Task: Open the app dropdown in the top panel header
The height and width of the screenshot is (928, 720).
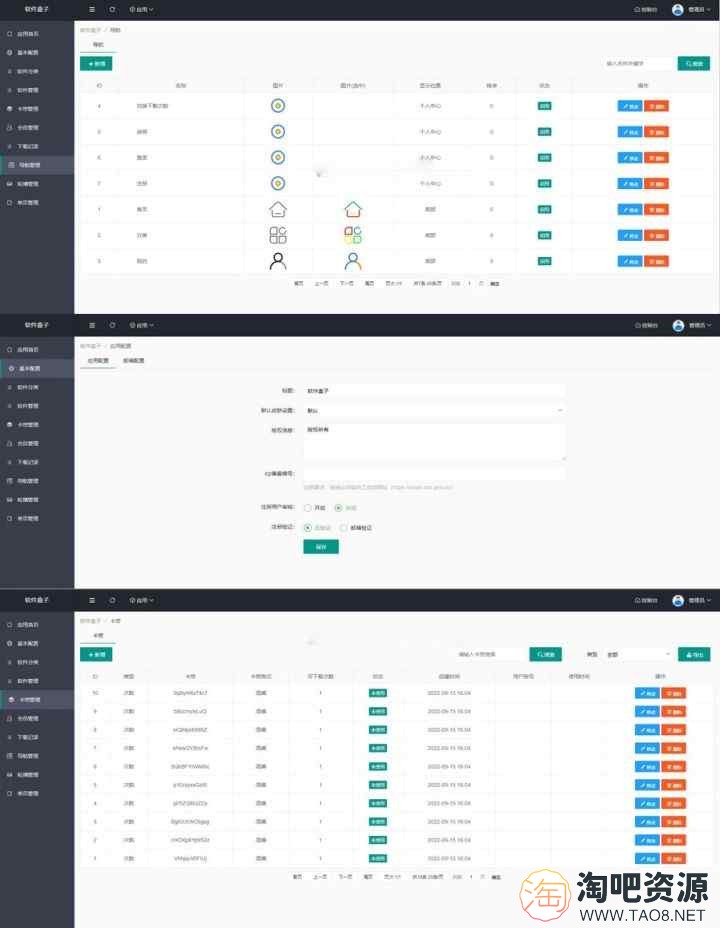Action: pyautogui.click(x=141, y=9)
